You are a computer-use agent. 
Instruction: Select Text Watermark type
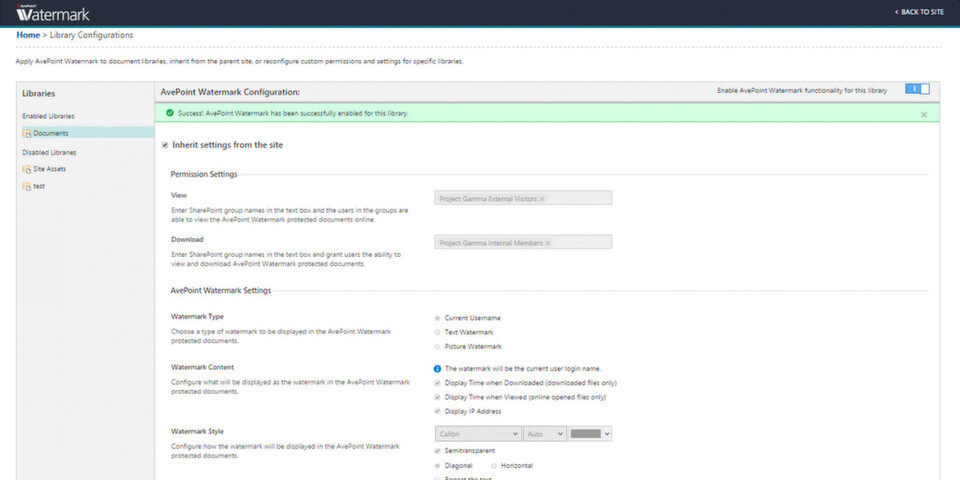tap(437, 332)
